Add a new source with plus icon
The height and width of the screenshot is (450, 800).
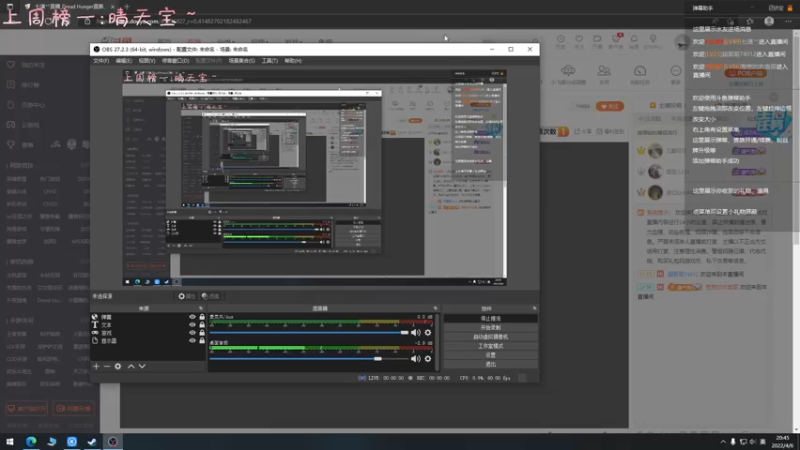(96, 366)
